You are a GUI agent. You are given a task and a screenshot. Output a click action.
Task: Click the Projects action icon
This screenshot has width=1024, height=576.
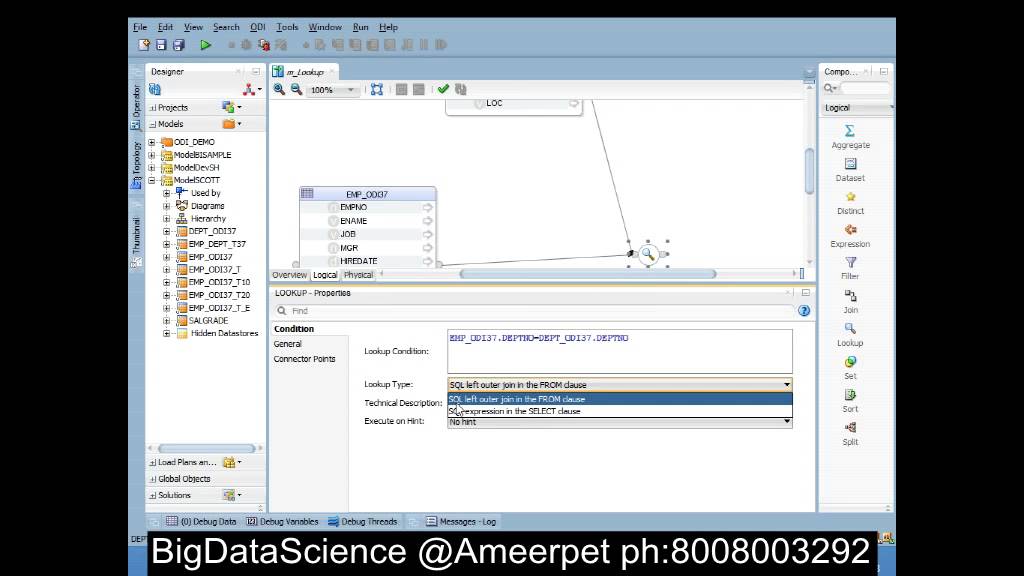click(x=228, y=107)
